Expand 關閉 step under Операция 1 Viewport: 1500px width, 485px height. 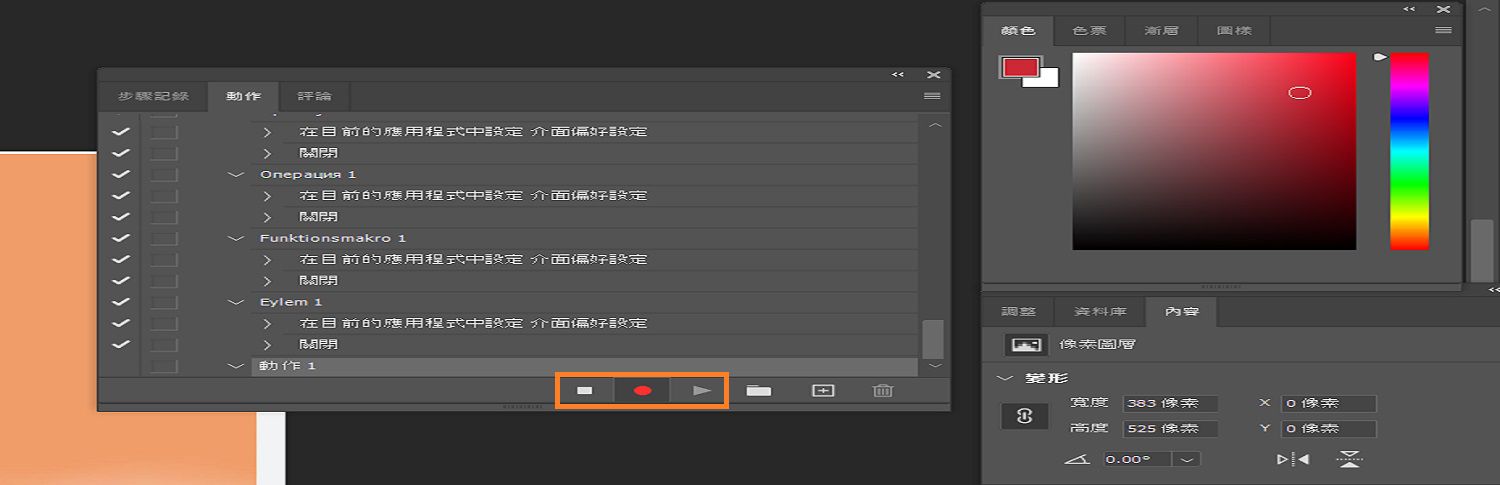pyautogui.click(x=267, y=217)
